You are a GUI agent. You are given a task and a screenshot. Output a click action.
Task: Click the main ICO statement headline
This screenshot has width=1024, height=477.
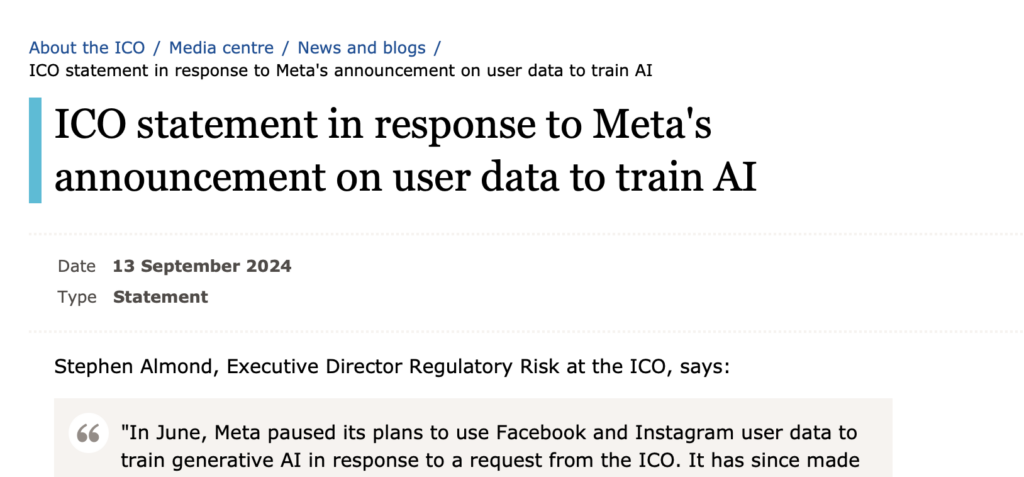pyautogui.click(x=405, y=150)
